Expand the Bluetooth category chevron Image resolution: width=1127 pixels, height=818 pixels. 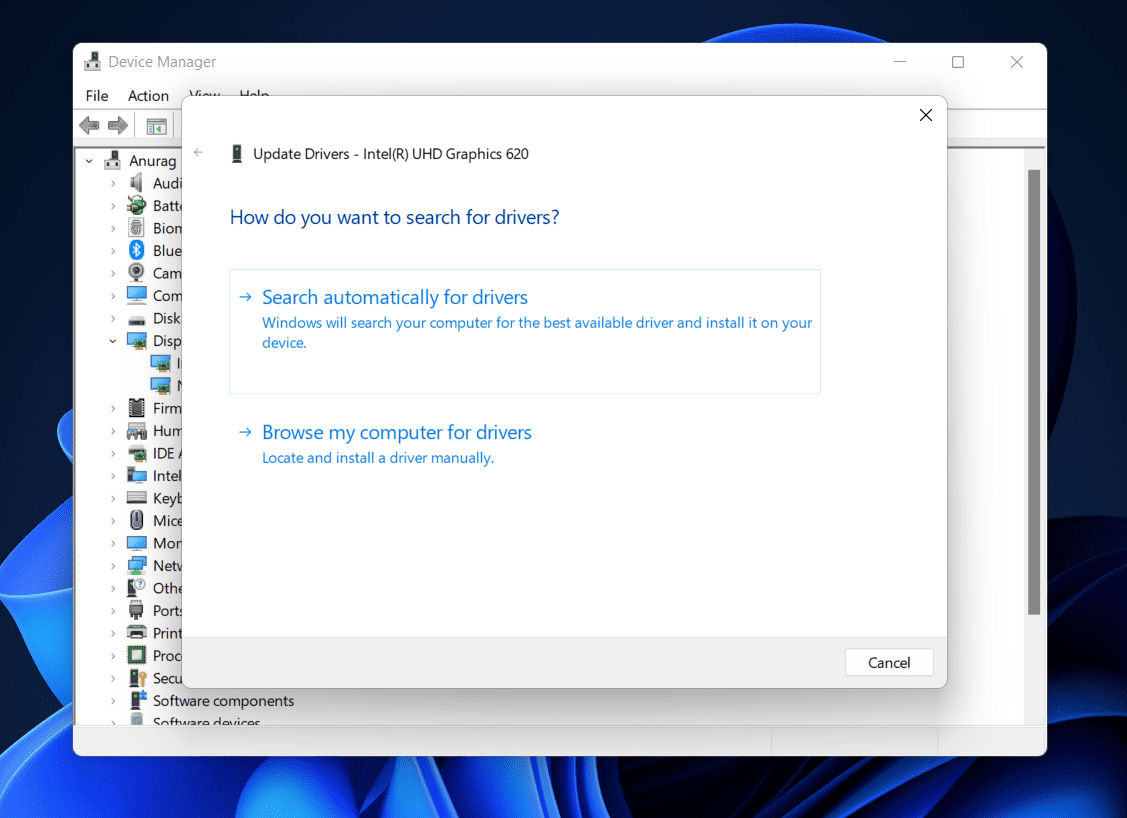(113, 251)
